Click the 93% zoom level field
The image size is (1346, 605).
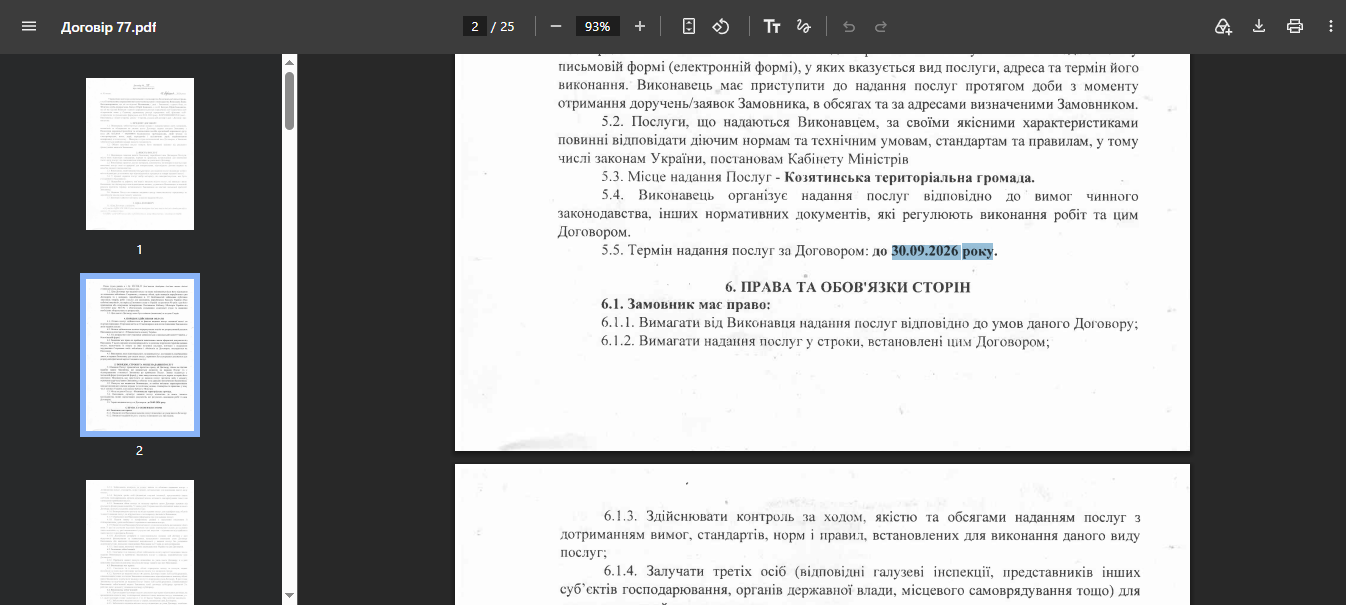pyautogui.click(x=598, y=26)
